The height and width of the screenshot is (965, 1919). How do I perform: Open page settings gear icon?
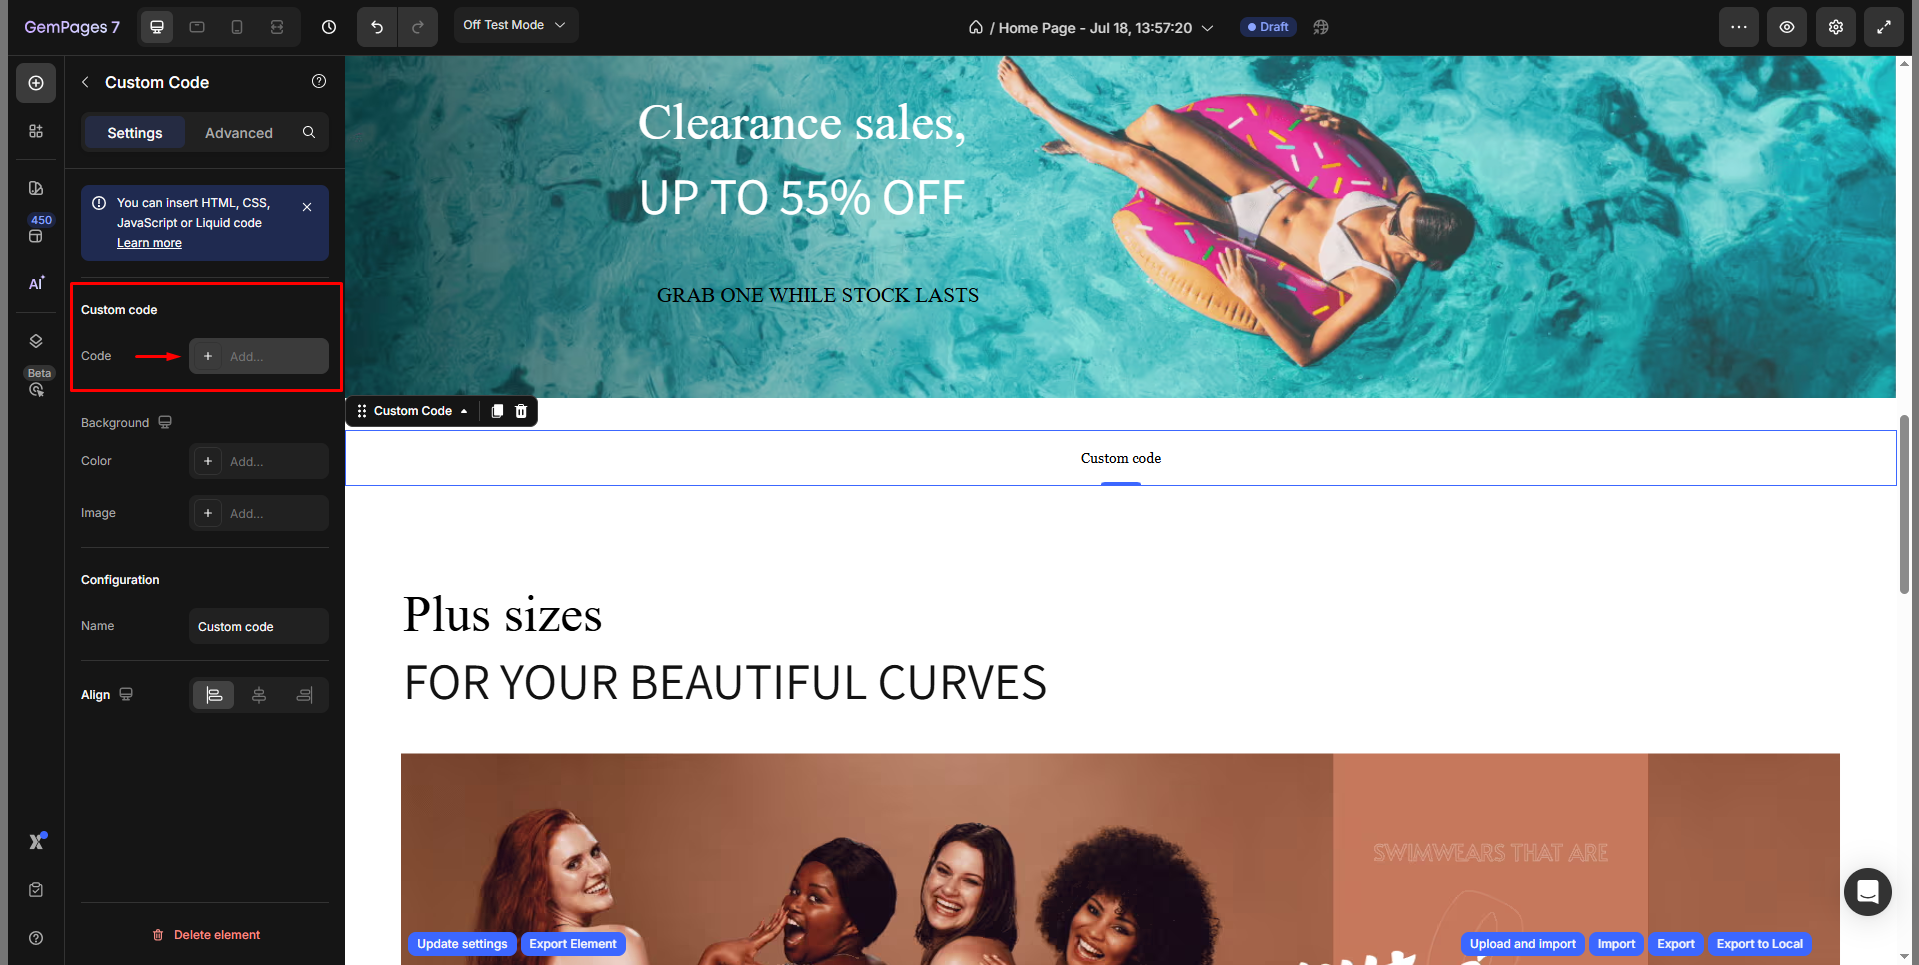coord(1836,27)
